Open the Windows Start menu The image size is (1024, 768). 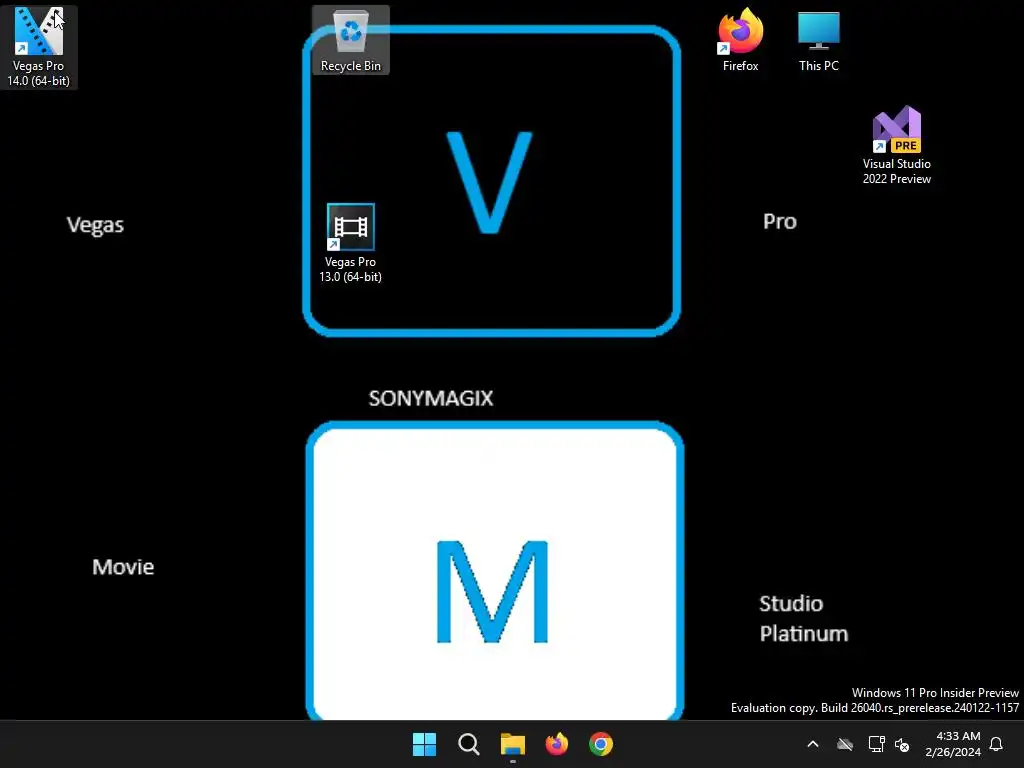pos(424,744)
